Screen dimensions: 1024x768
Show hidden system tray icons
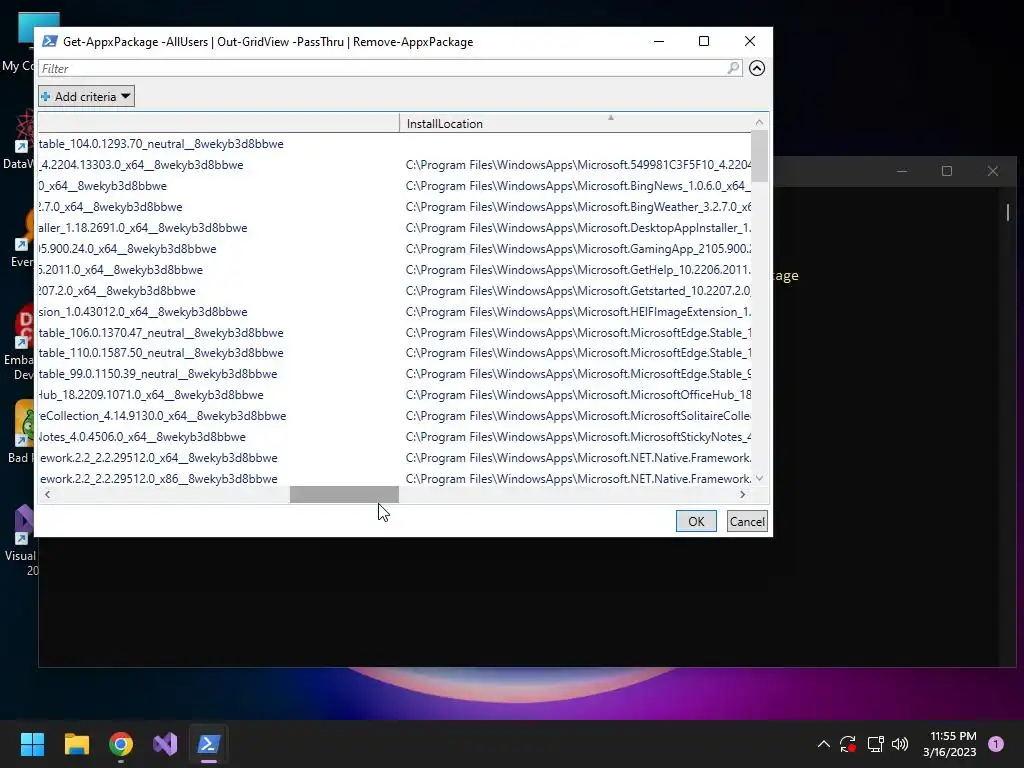824,744
